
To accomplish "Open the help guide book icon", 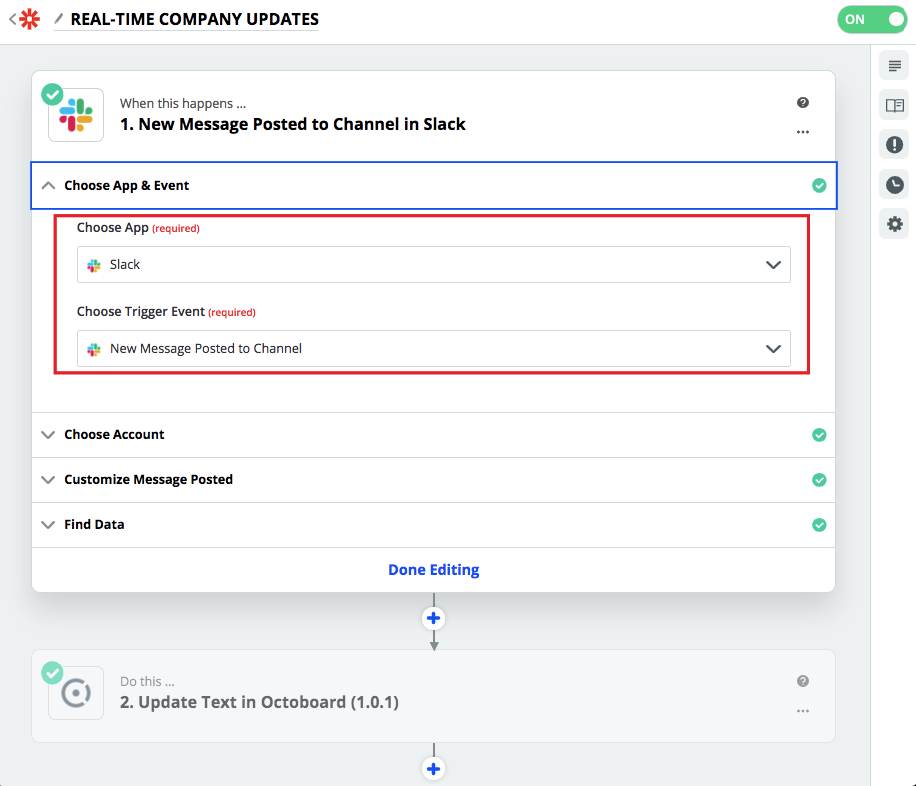I will (x=894, y=105).
